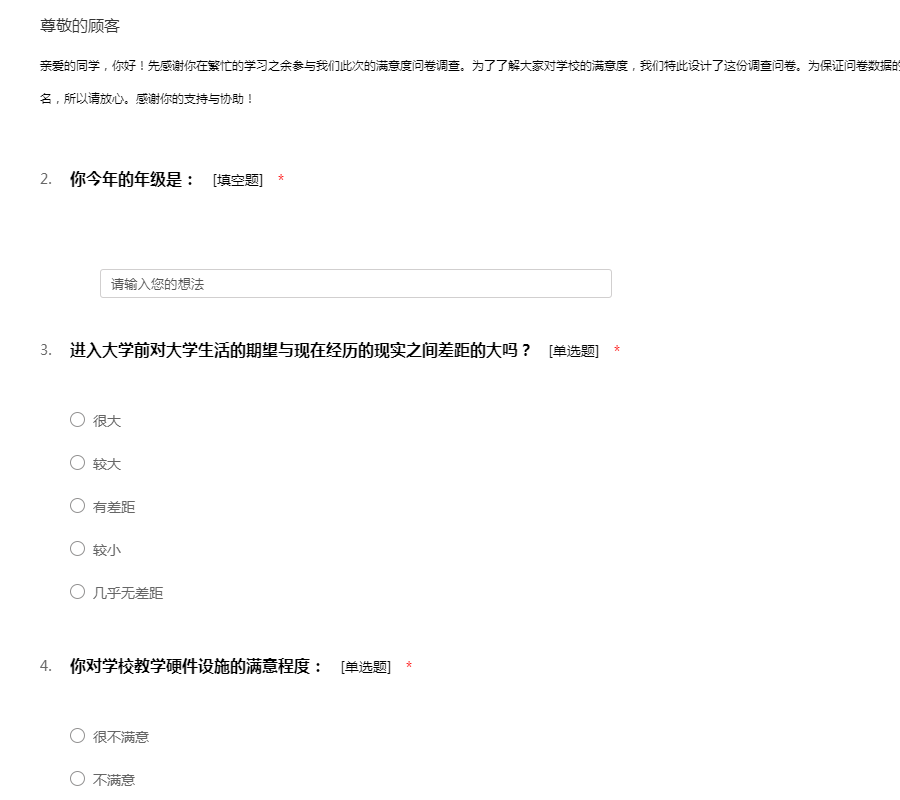Focus the "请输入您的想法" grade input field
This screenshot has height=800, width=900.
[355, 284]
